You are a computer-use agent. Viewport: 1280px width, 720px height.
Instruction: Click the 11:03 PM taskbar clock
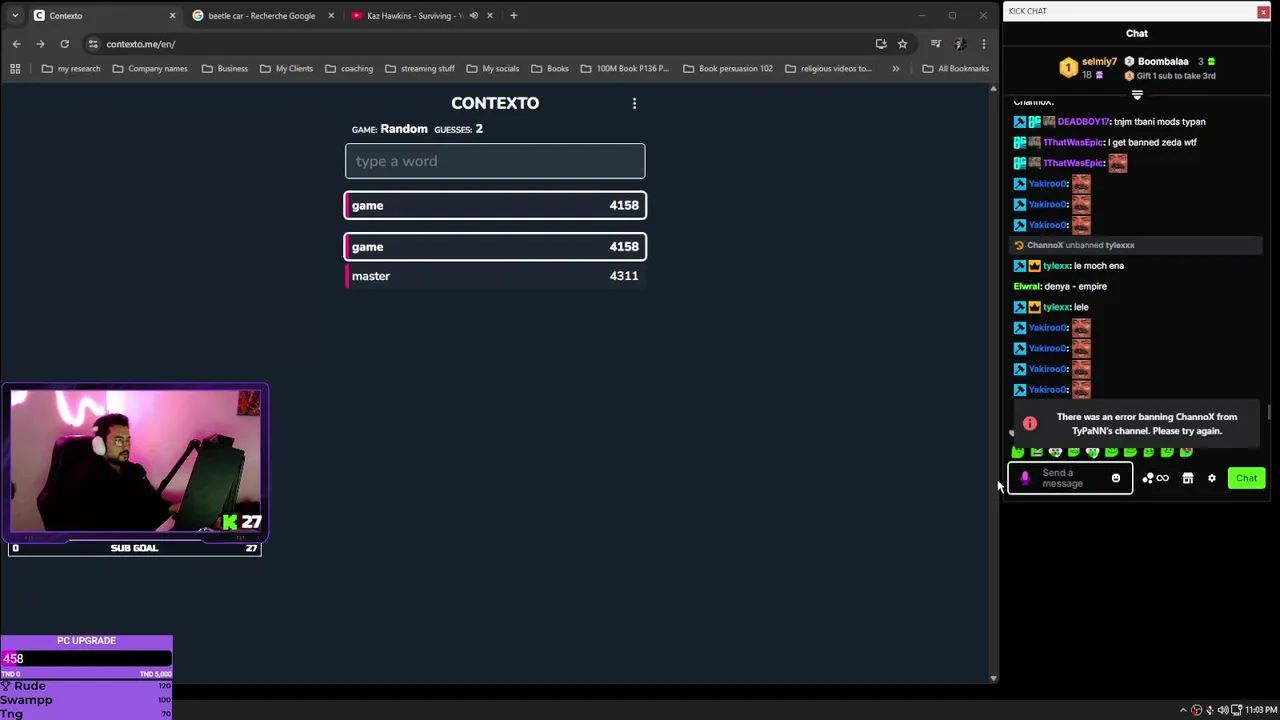pyautogui.click(x=1261, y=710)
